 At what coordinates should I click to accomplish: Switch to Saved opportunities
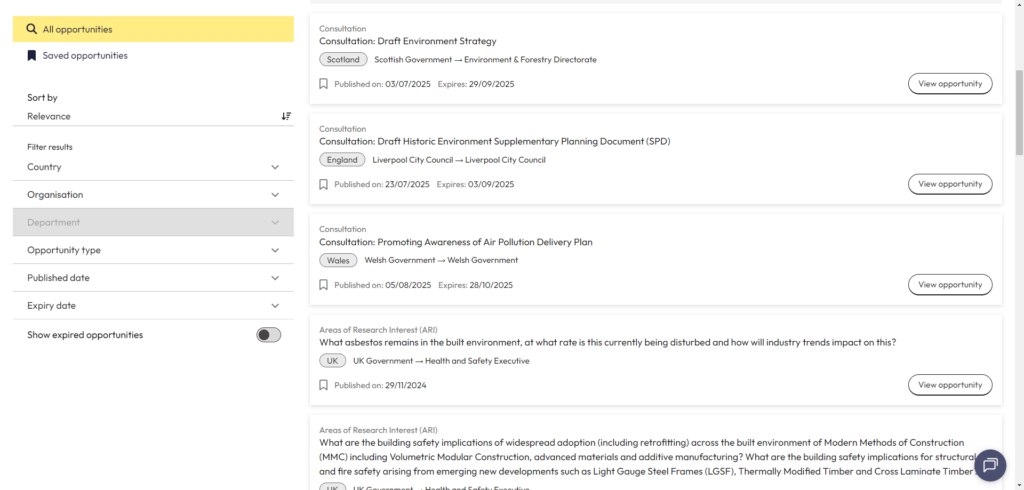pos(85,56)
